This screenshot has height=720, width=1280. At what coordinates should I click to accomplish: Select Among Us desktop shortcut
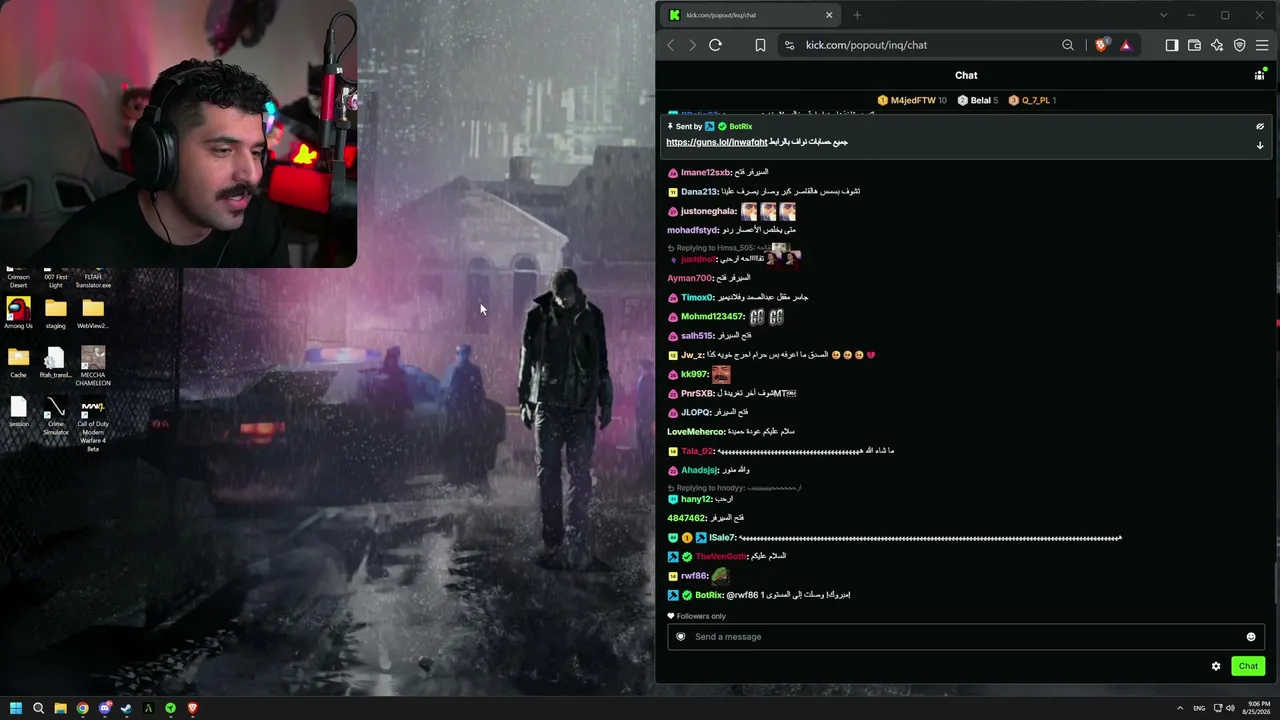click(x=18, y=314)
